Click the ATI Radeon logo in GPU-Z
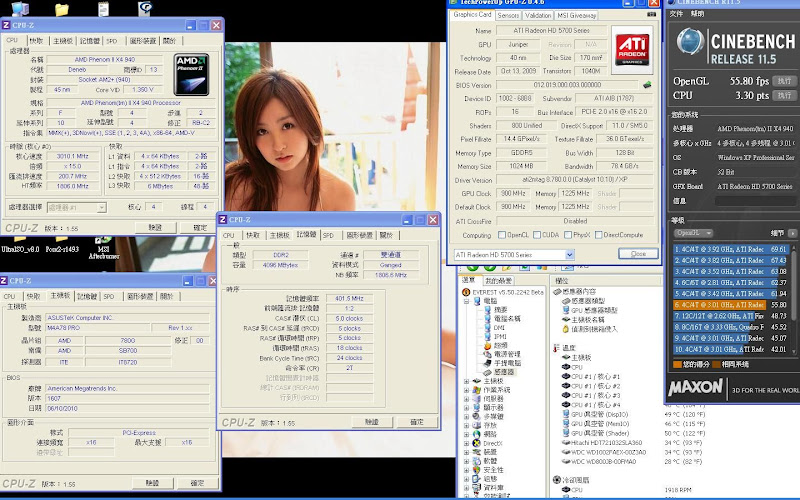Viewport: 800px width, 500px height. pyautogui.click(x=632, y=50)
